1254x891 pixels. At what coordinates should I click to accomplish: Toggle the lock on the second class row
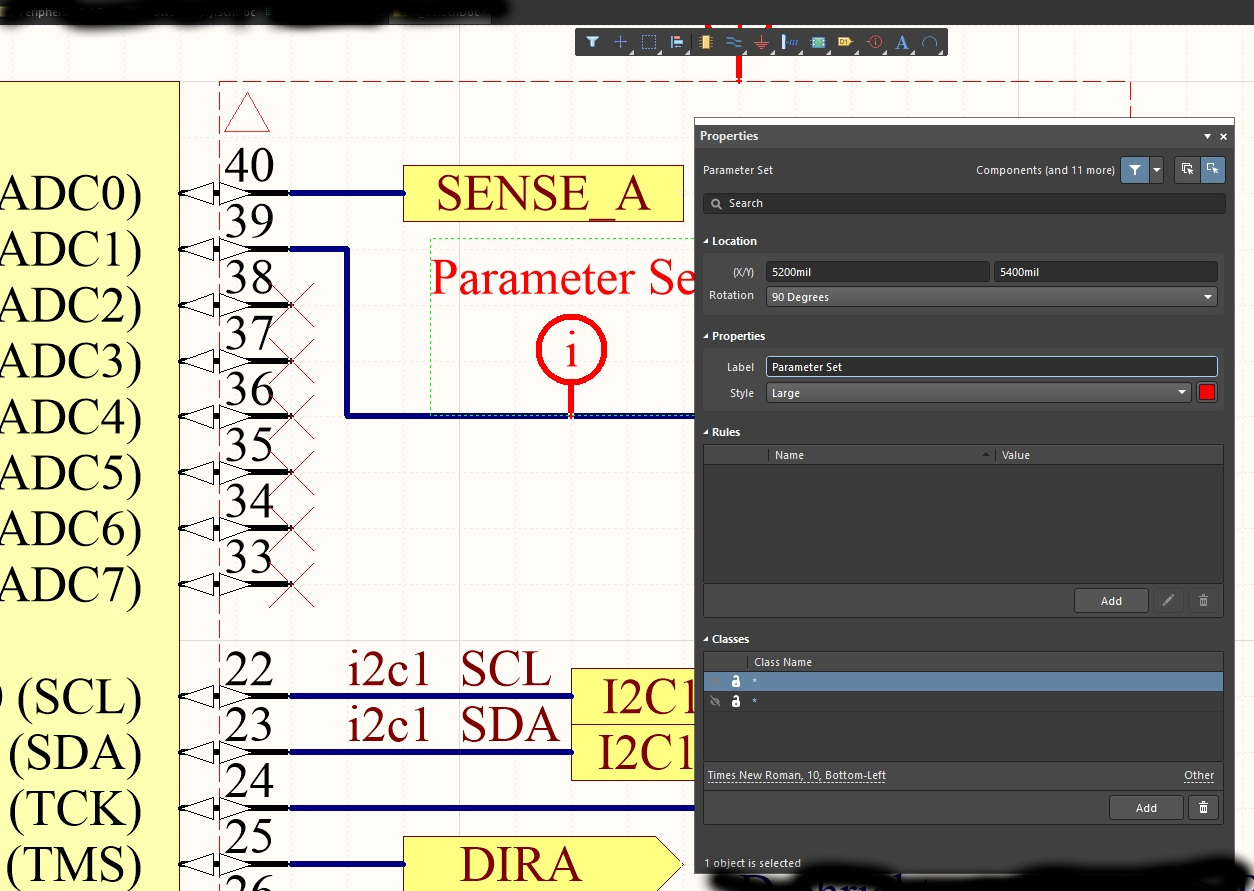click(736, 702)
